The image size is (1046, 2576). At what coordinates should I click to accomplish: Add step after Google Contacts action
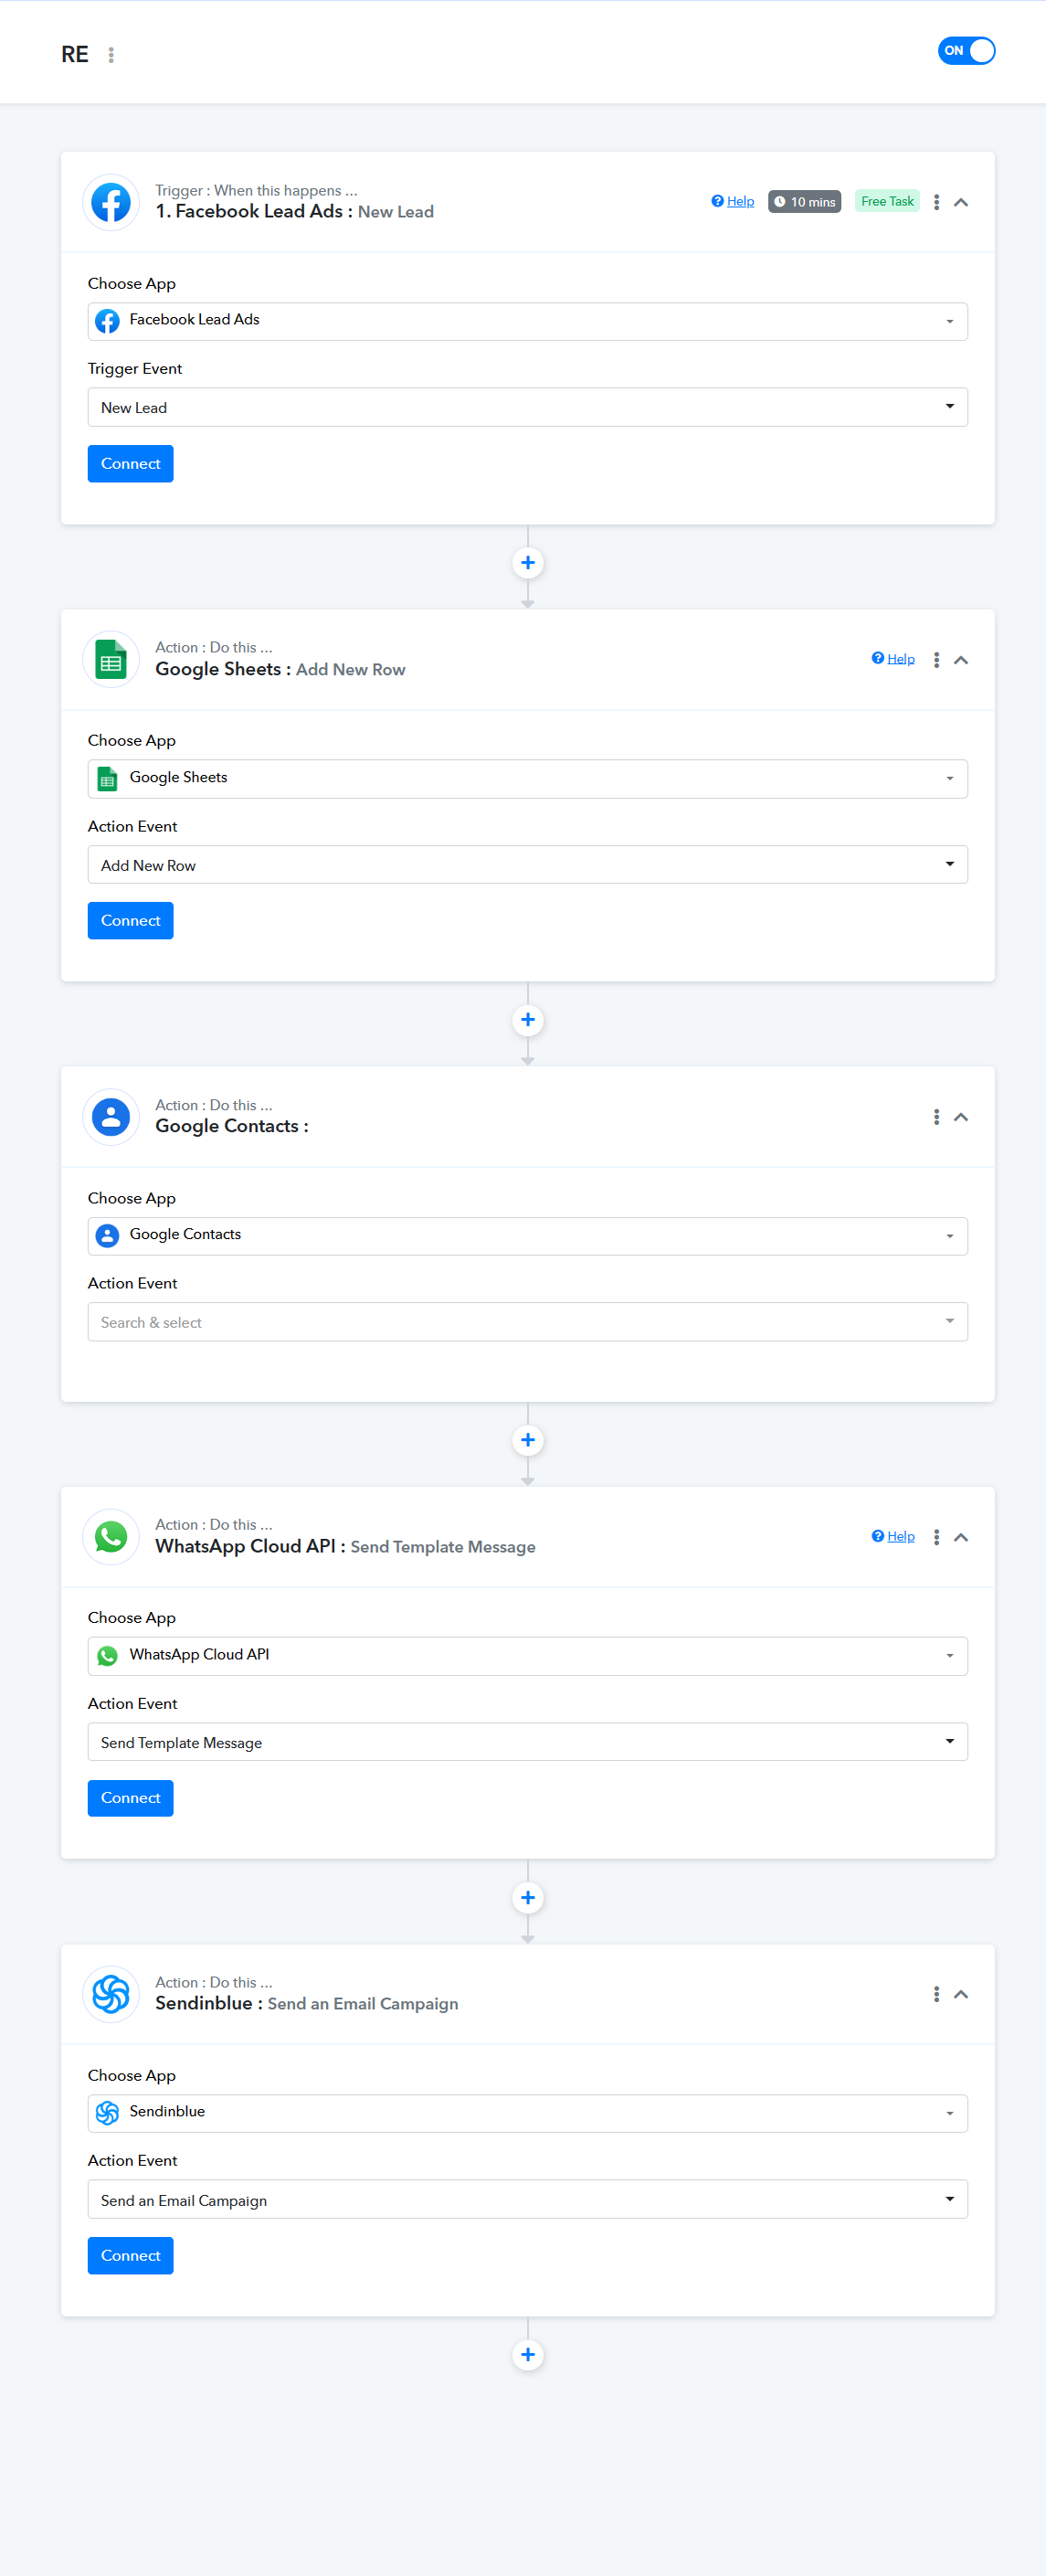(x=528, y=1440)
